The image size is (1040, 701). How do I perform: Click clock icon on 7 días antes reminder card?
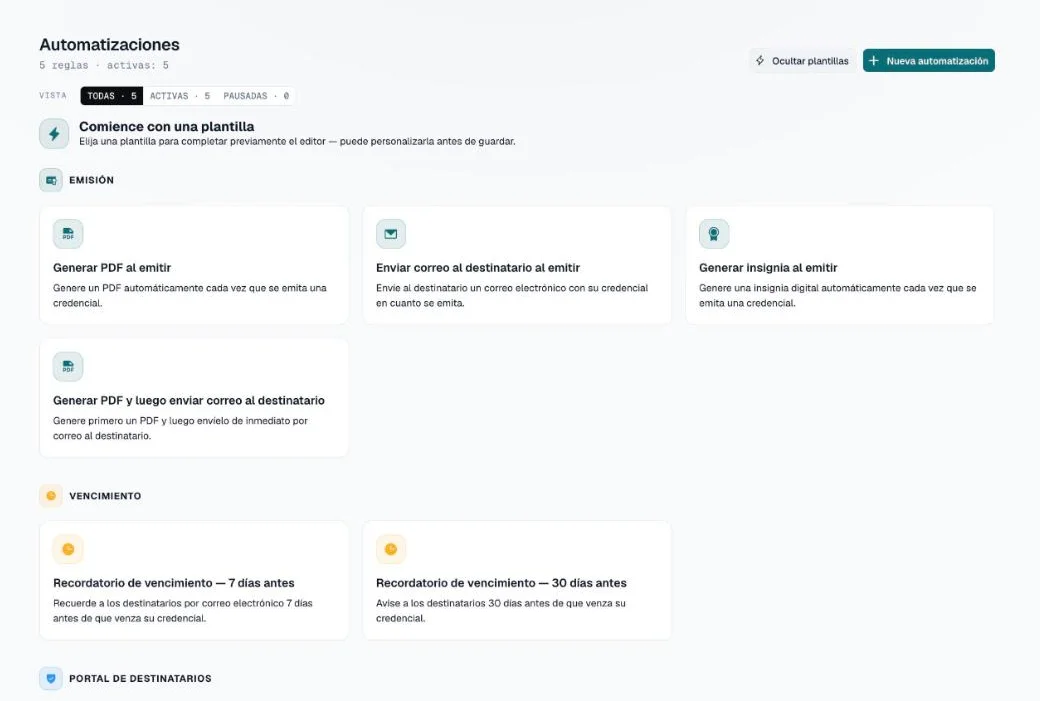(x=68, y=549)
